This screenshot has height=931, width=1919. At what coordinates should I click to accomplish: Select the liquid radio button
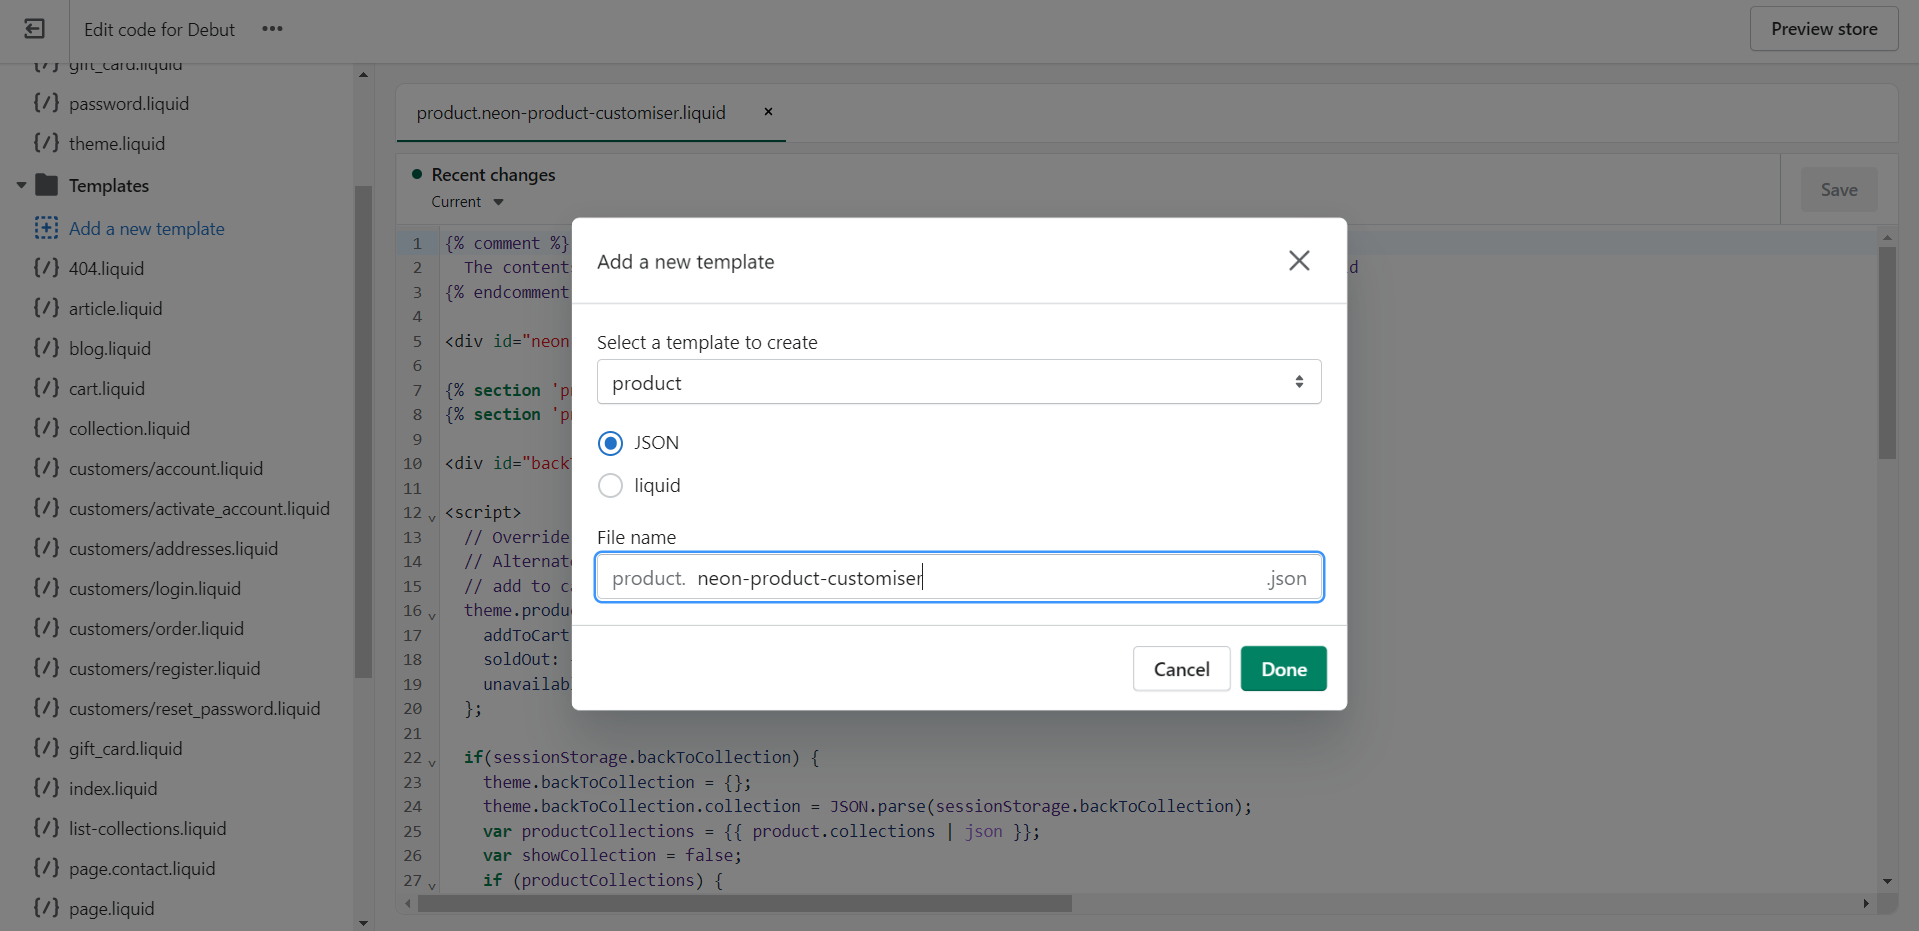tap(610, 486)
